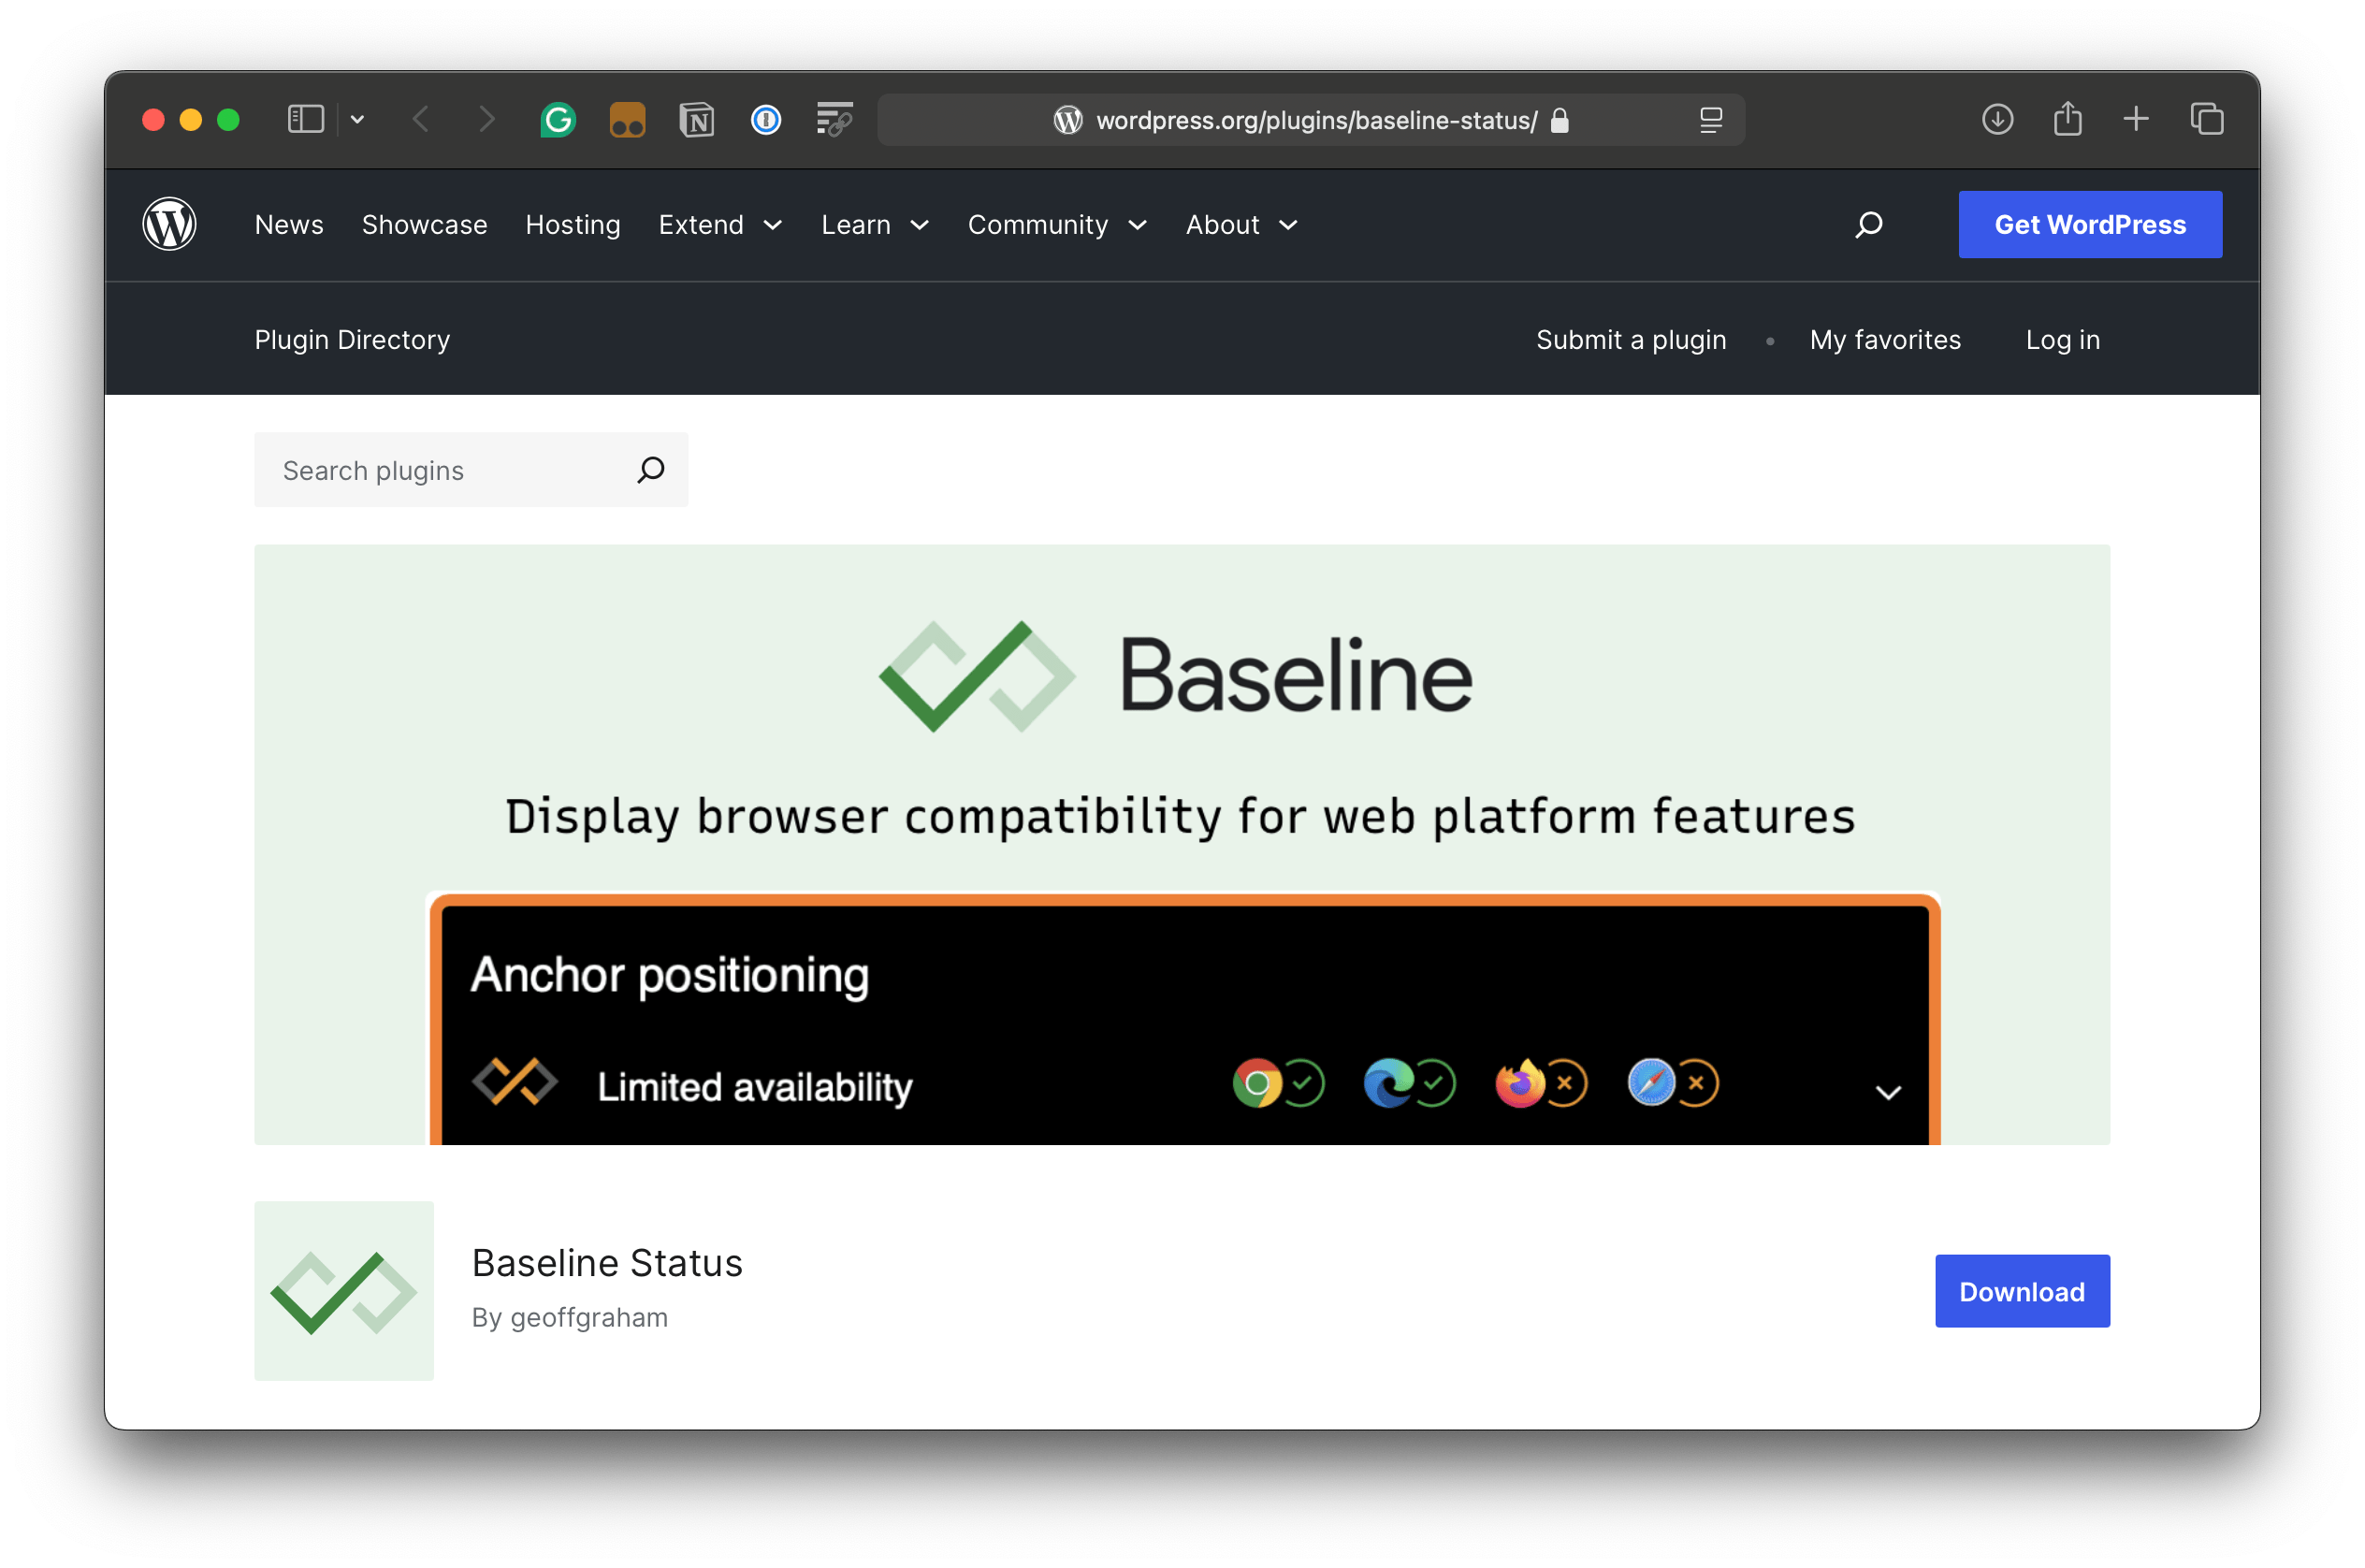
Task: Open the Plugin Directory link
Action: coord(352,340)
